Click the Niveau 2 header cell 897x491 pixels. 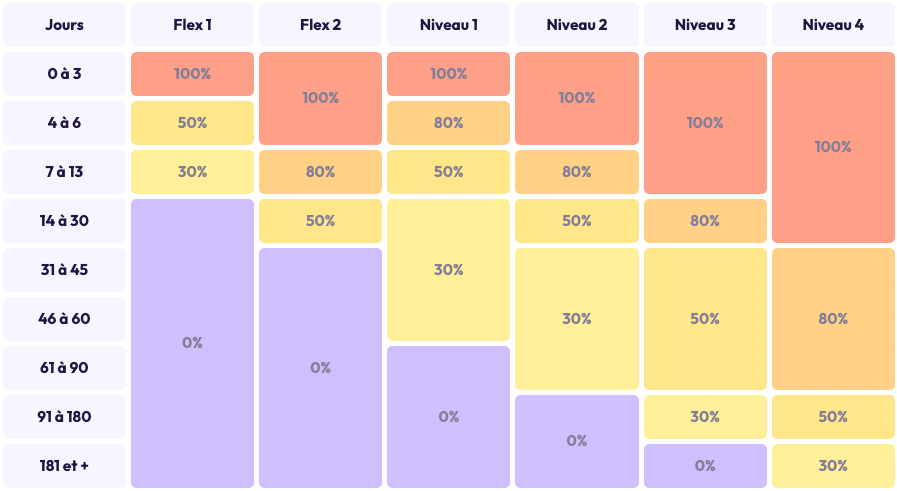[x=576, y=25]
